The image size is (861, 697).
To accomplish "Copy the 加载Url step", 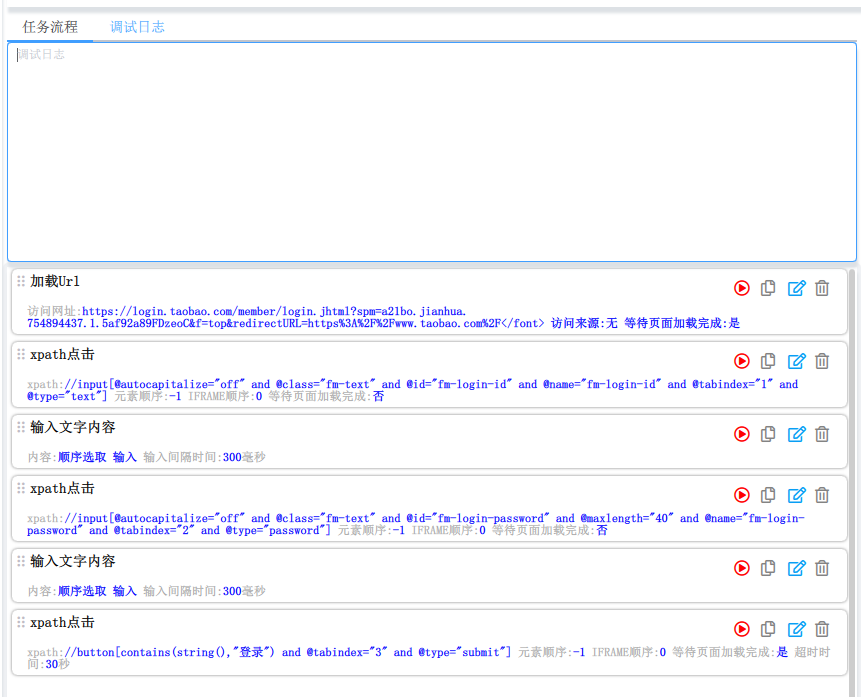I will (x=768, y=288).
